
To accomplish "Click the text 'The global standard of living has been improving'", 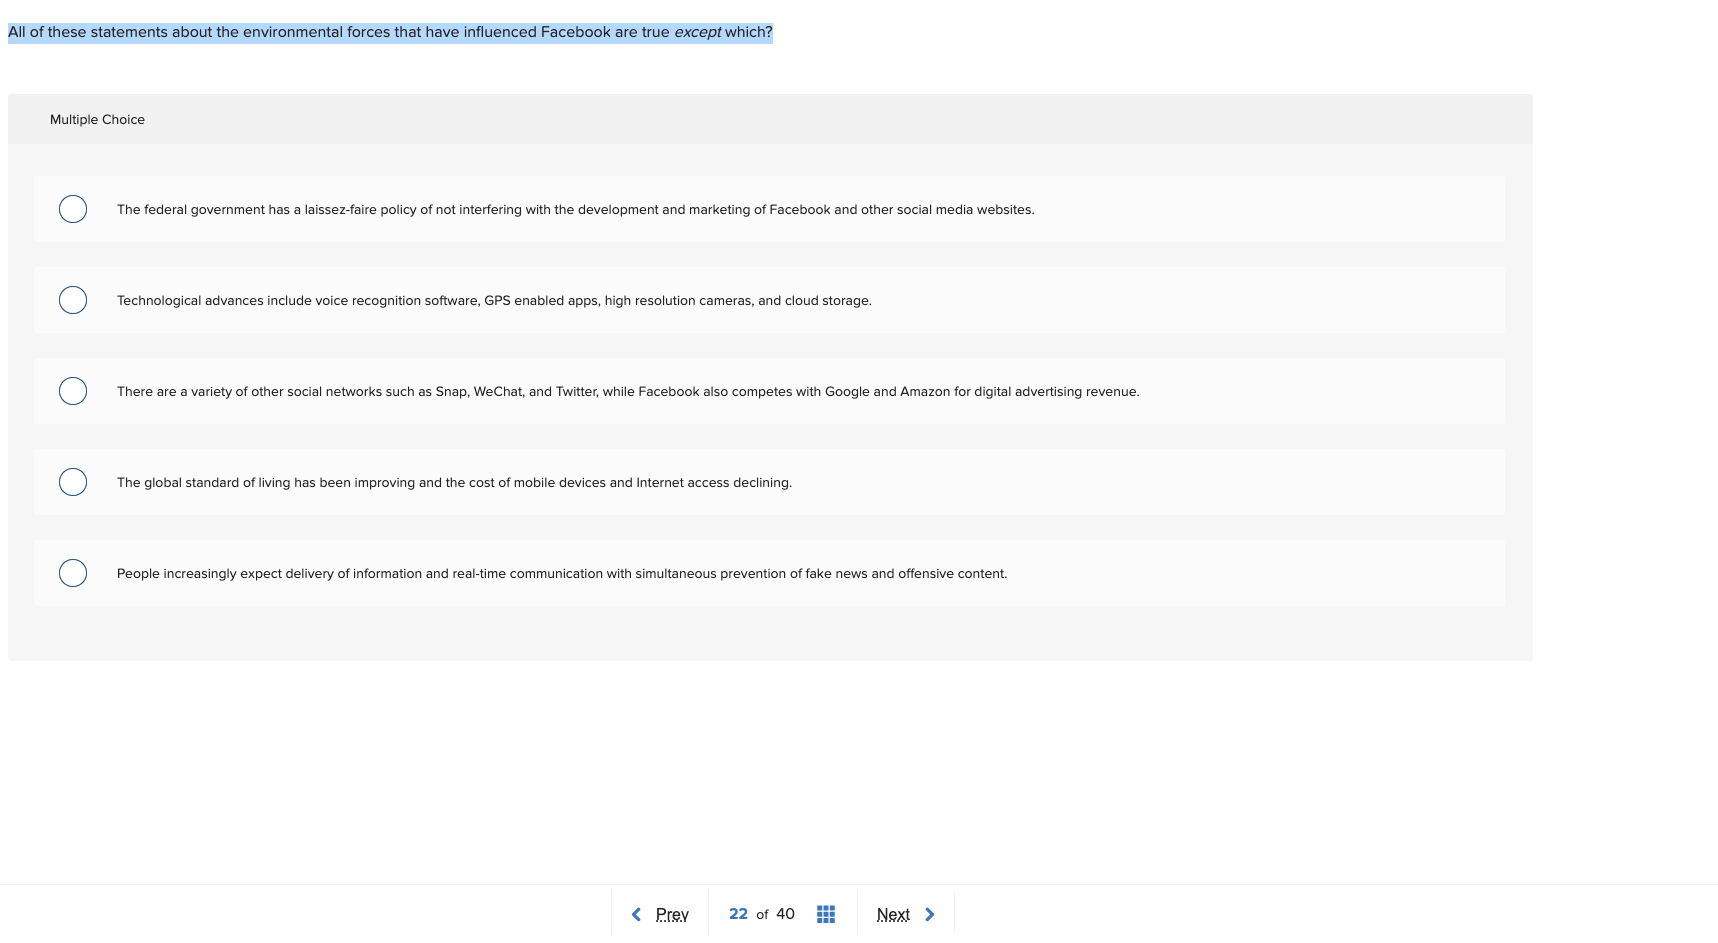I will tap(266, 482).
